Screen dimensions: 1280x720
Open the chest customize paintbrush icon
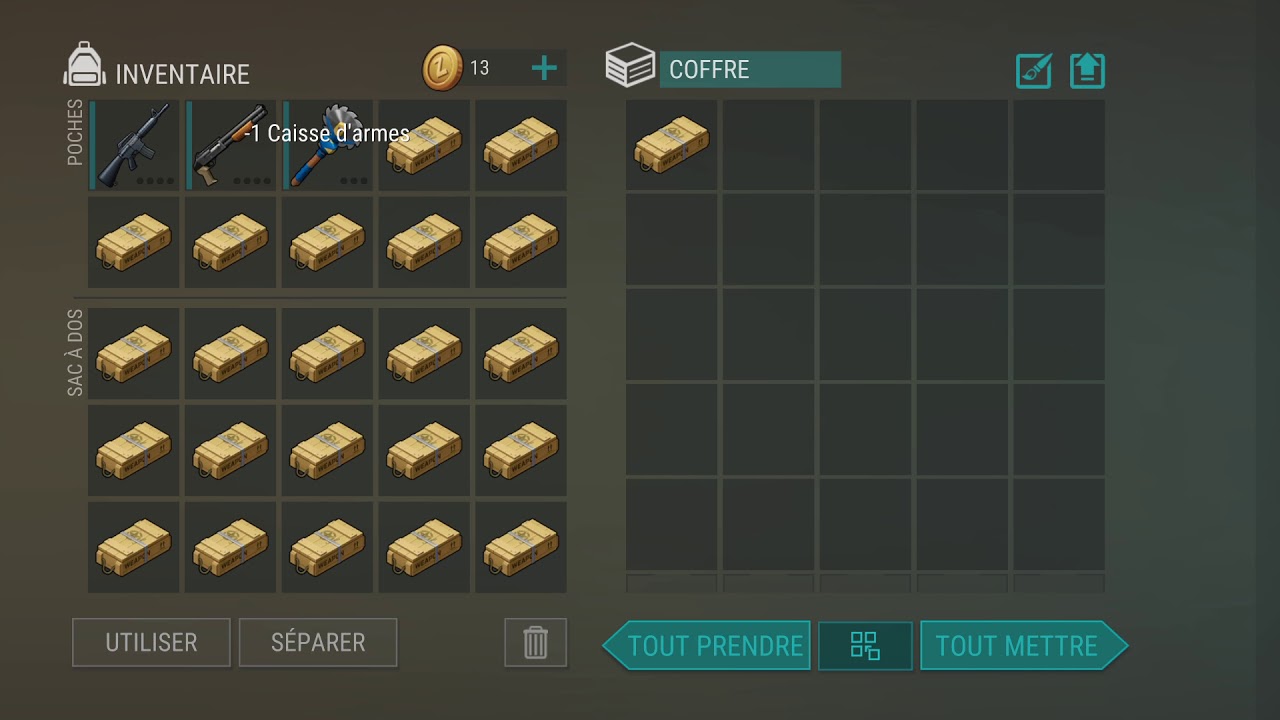click(x=1033, y=70)
